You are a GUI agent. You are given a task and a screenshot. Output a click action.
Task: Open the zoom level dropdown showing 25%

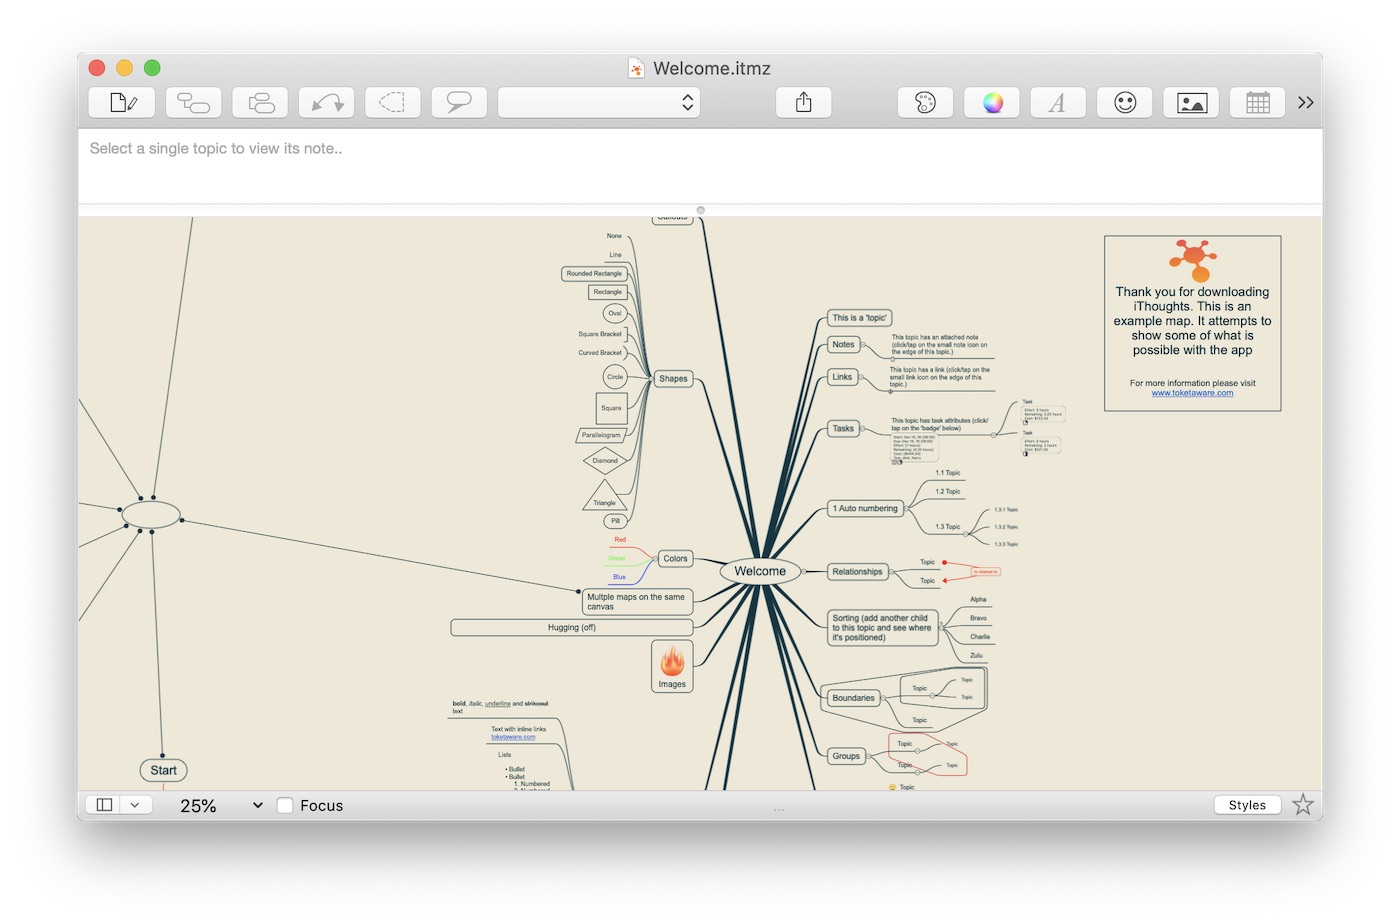(x=256, y=804)
